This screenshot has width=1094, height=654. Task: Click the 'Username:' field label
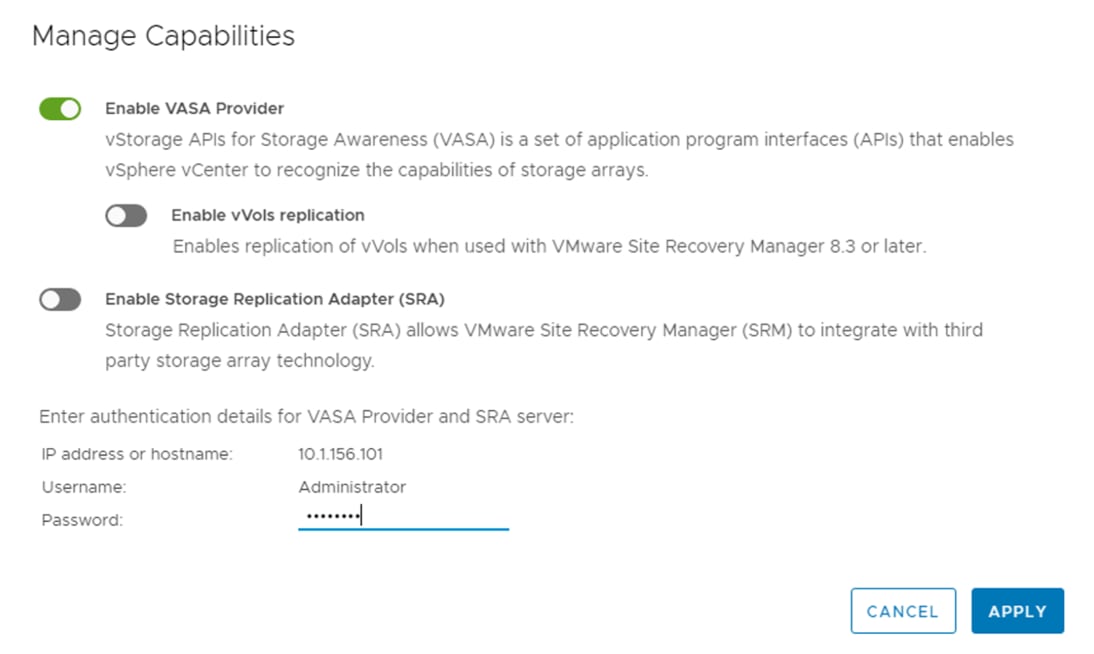point(83,487)
